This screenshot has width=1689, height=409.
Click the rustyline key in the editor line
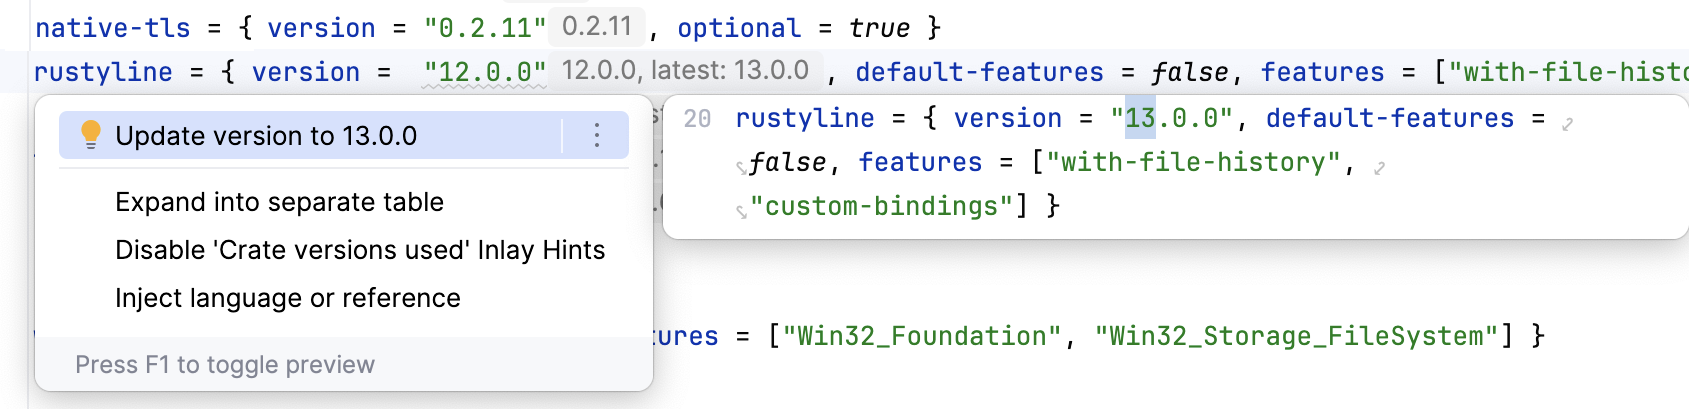click(103, 72)
